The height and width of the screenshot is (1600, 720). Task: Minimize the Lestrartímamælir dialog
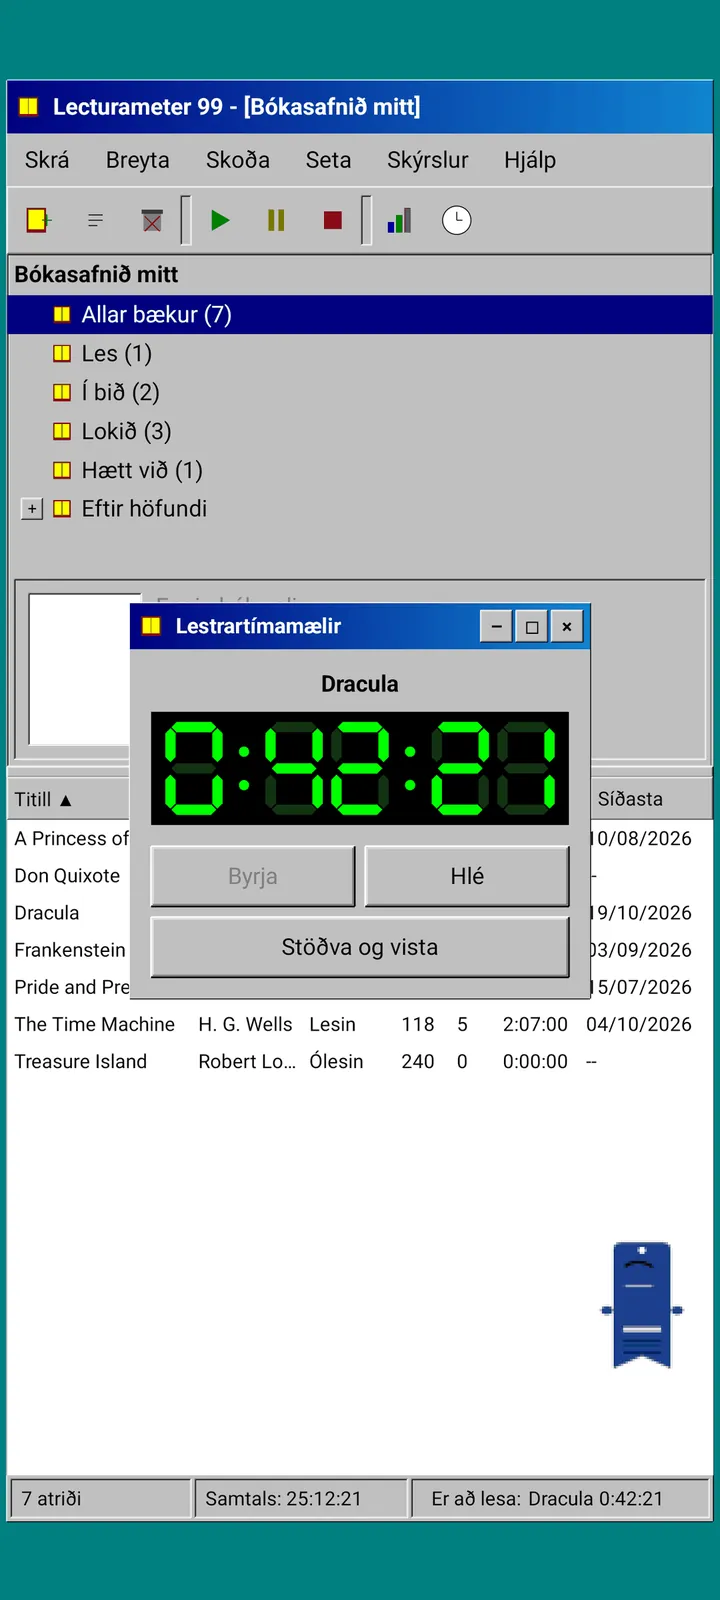[496, 627]
